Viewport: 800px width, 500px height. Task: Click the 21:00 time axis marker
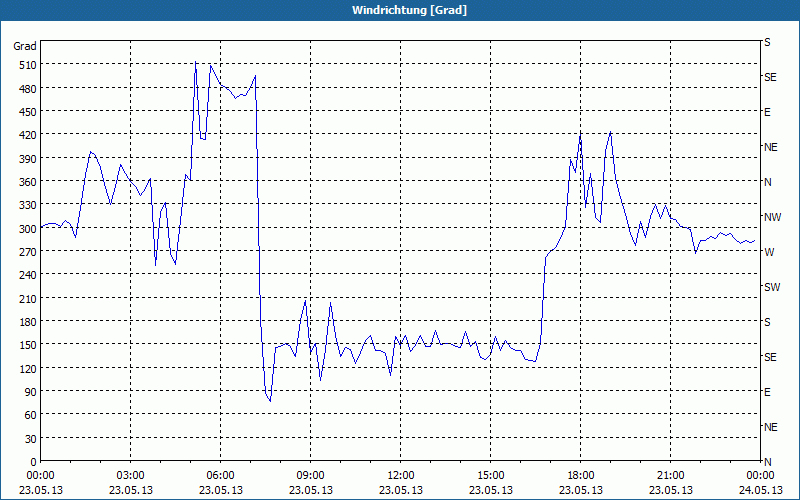670,475
